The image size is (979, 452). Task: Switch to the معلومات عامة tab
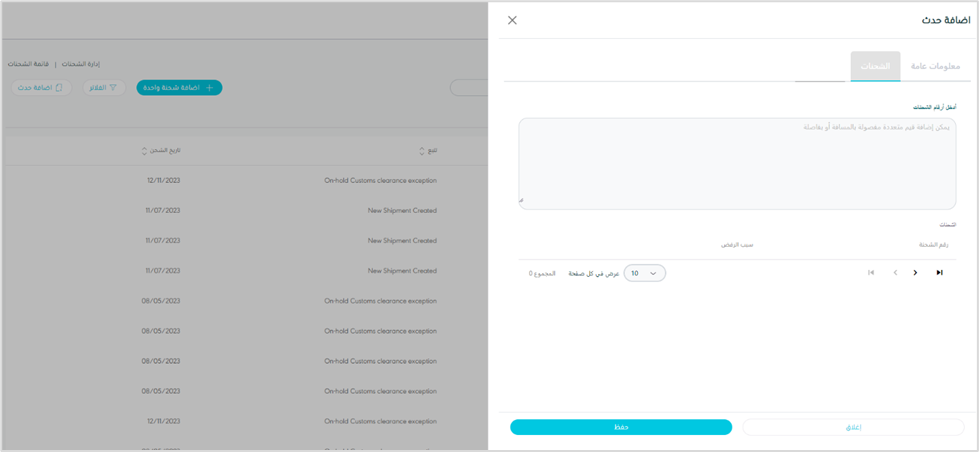[937, 66]
